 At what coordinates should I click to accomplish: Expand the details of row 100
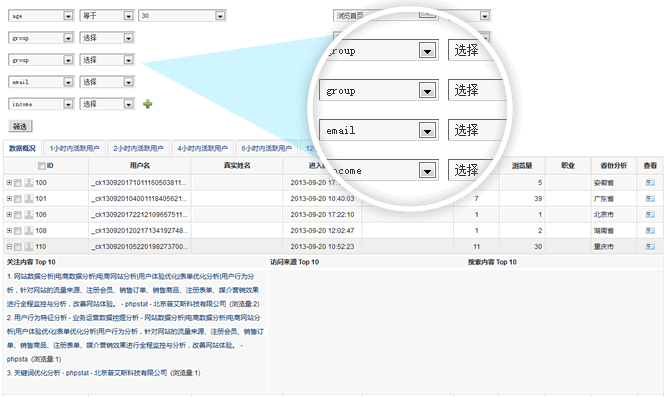[x=9, y=183]
